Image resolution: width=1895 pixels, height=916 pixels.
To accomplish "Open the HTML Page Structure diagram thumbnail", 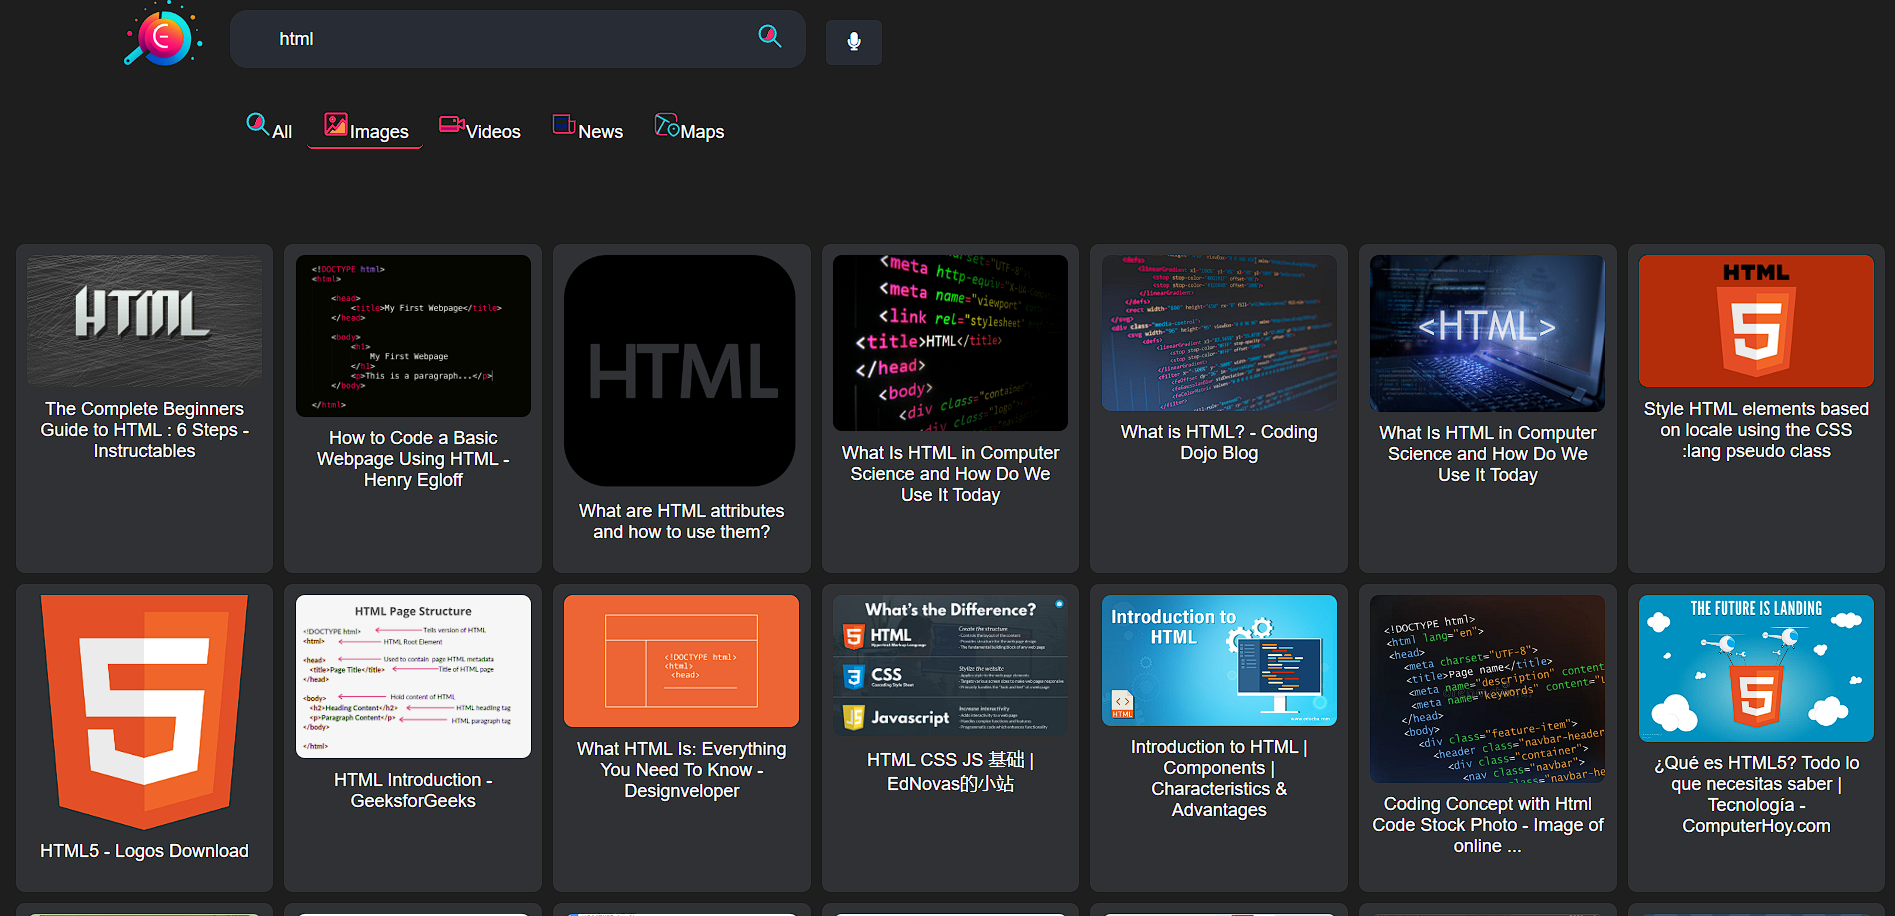I will click(x=413, y=677).
